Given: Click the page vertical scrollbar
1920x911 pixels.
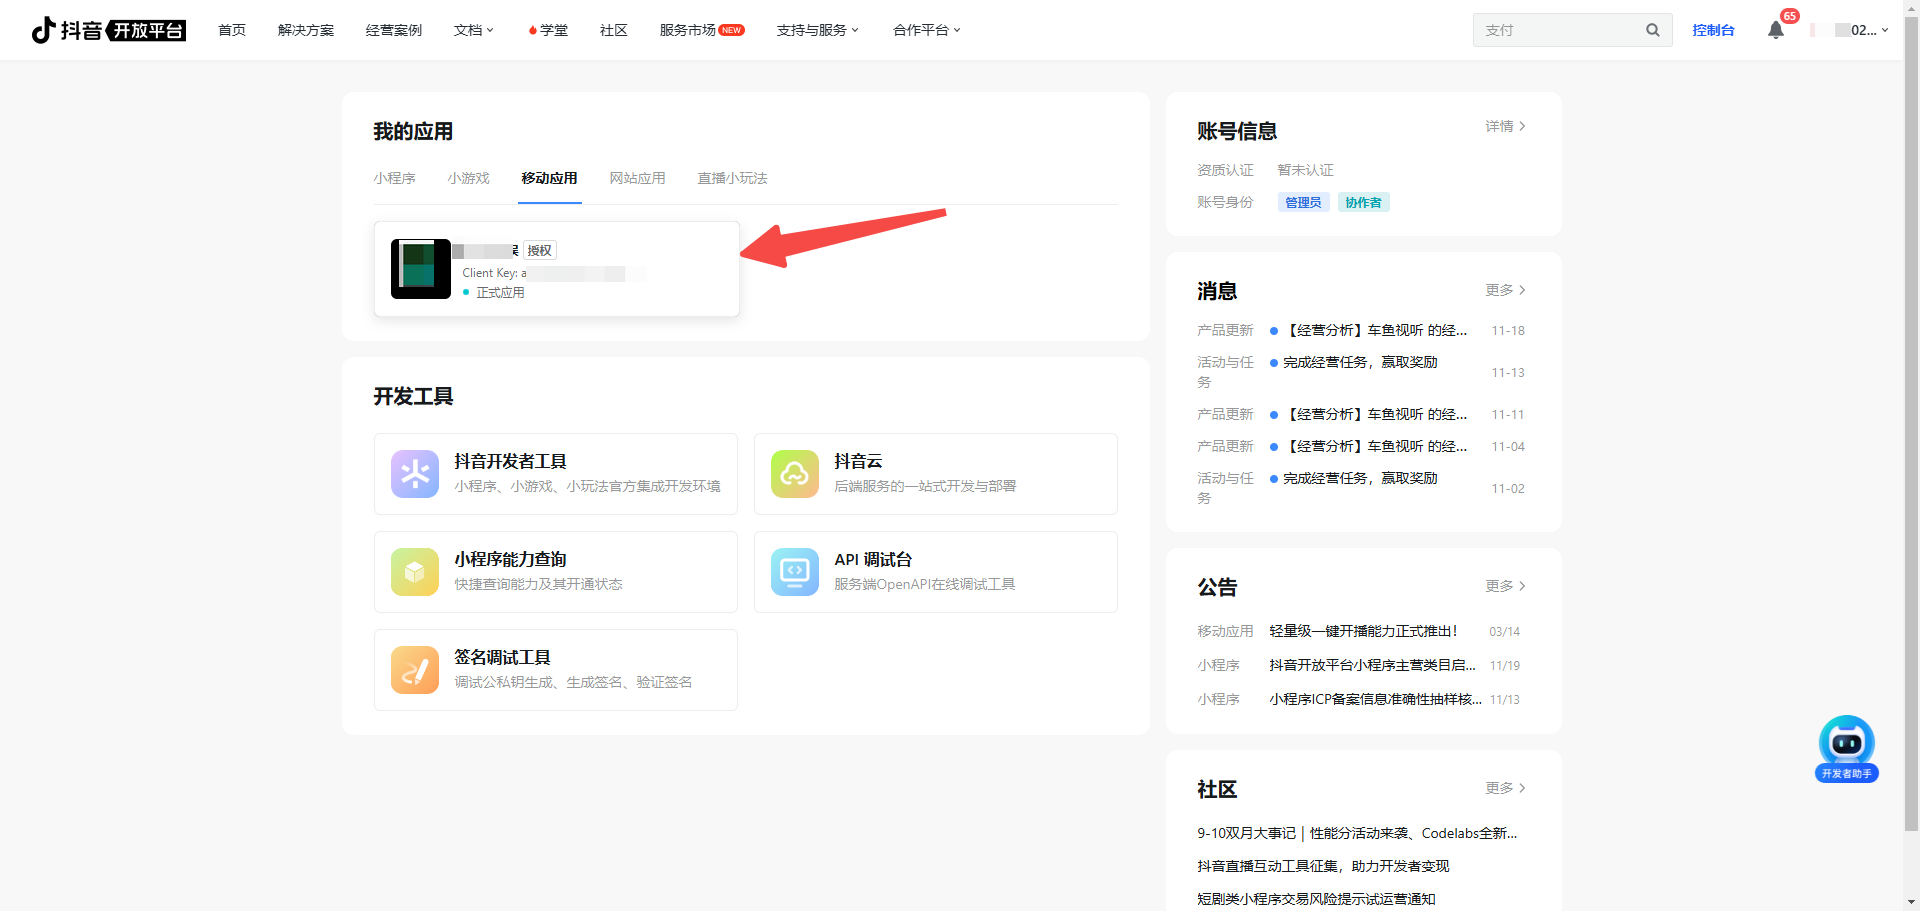Looking at the screenshot, I should (1911, 424).
